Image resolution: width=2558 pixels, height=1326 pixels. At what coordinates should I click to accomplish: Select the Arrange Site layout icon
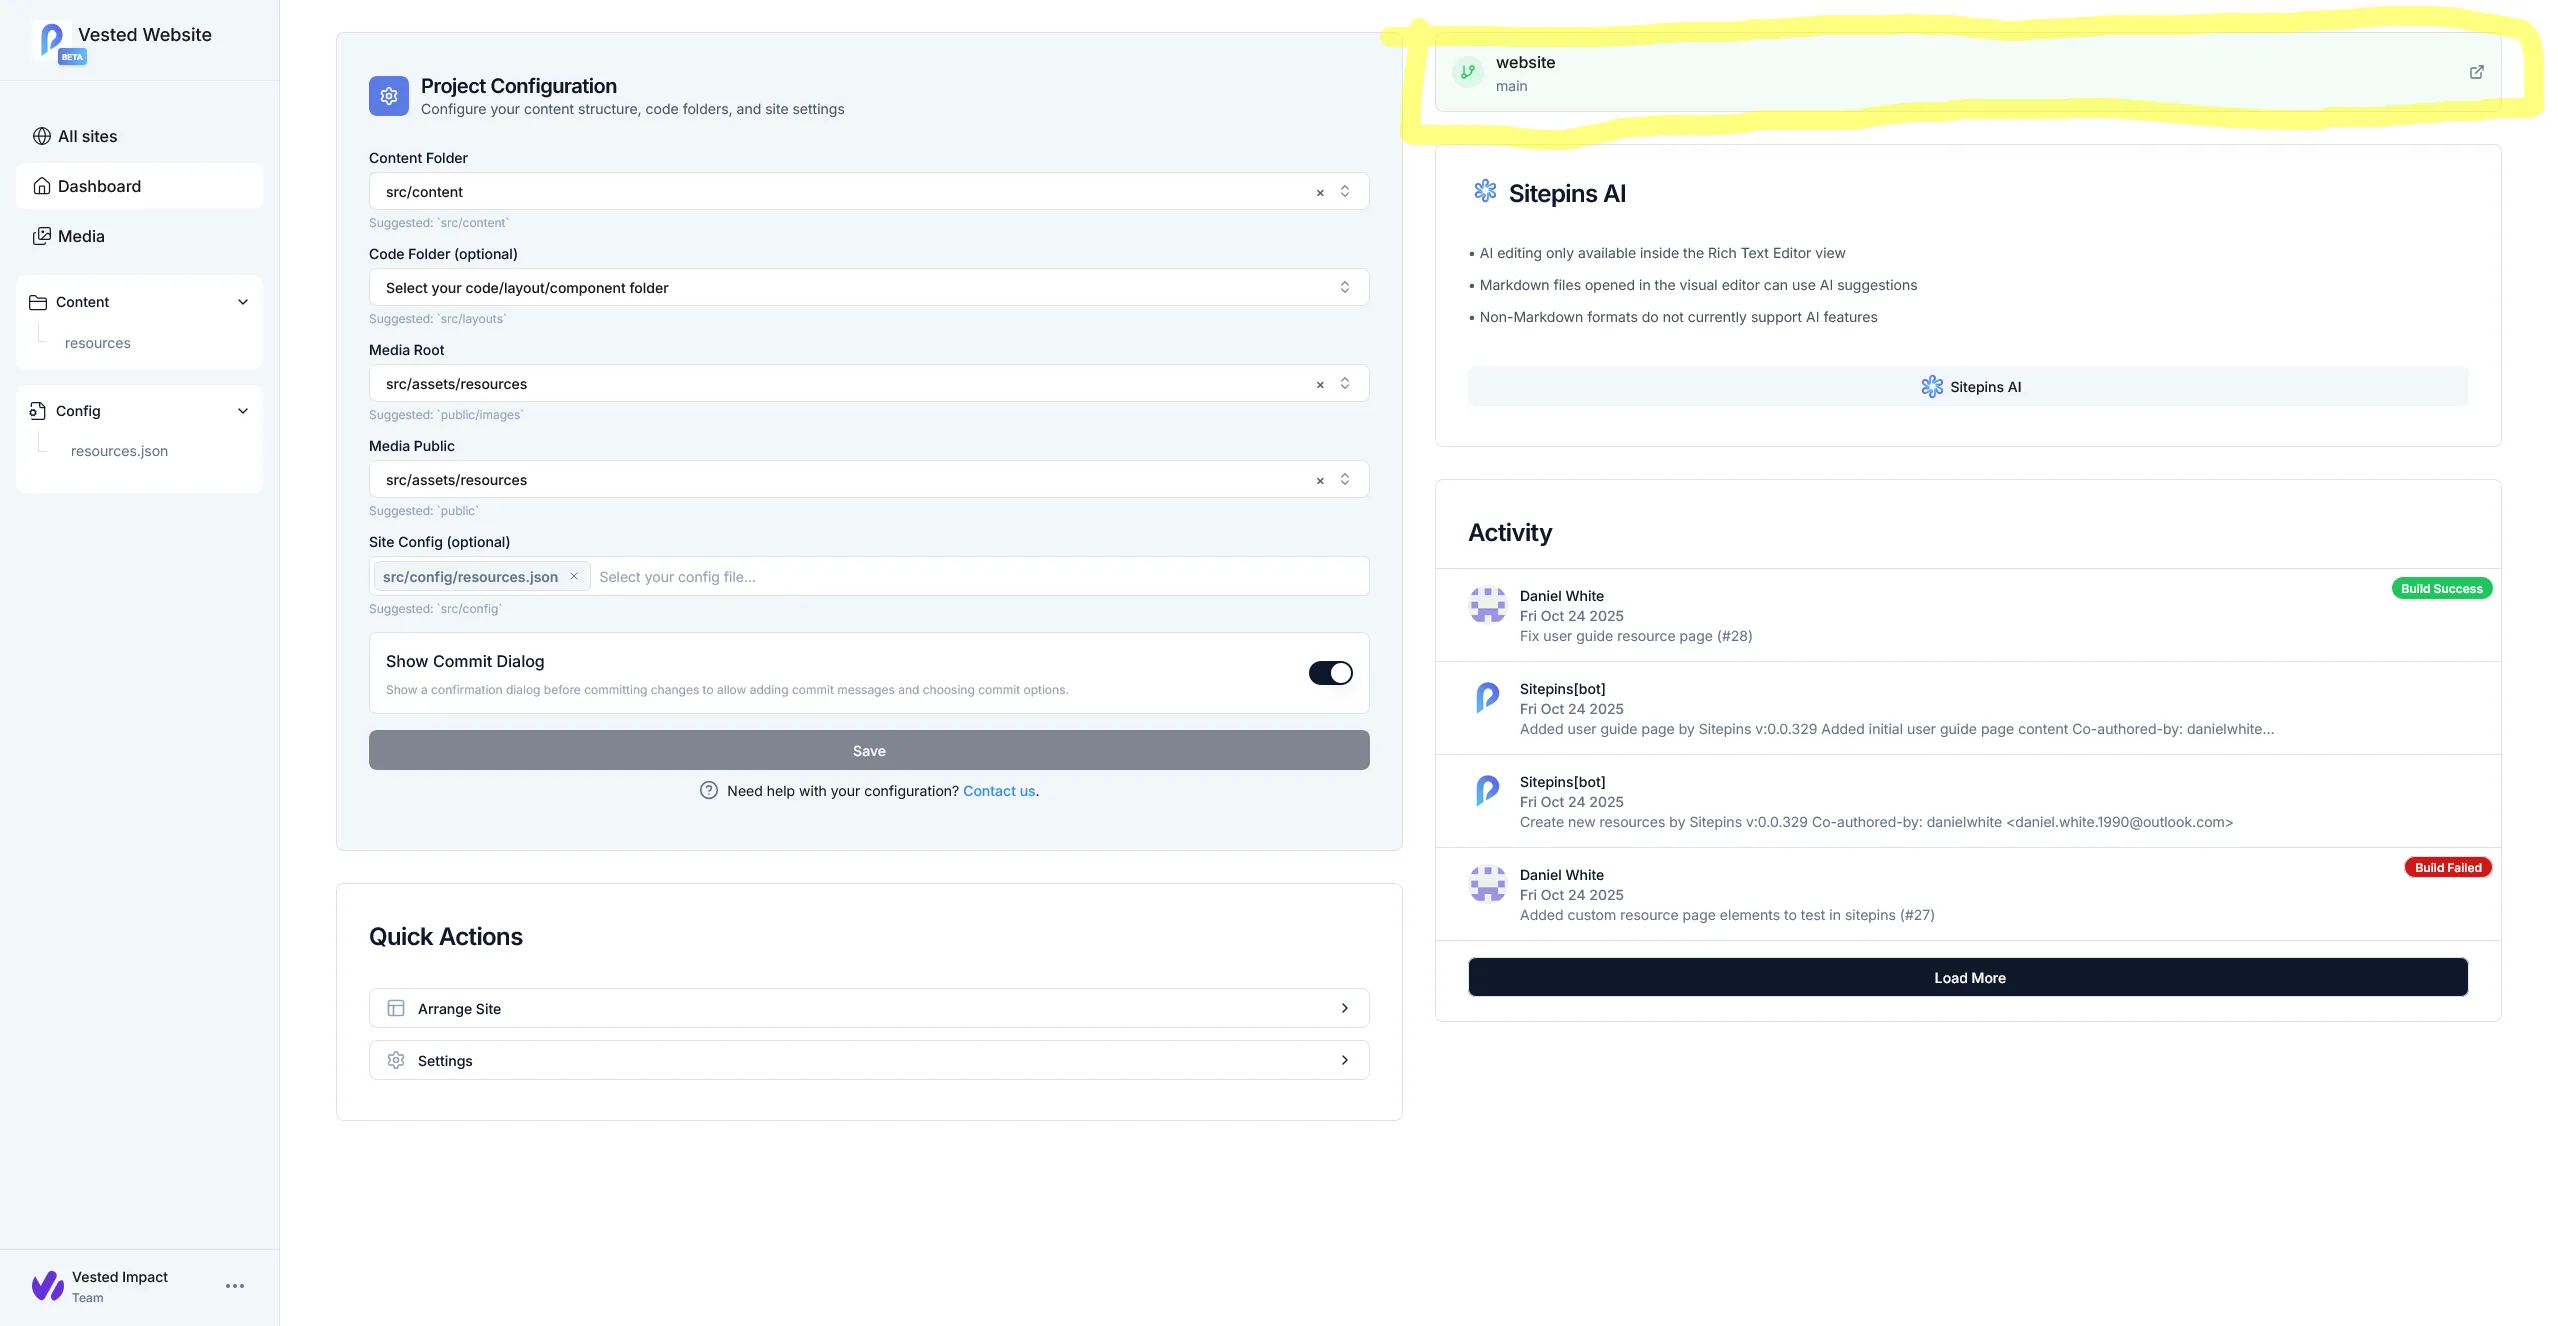[x=396, y=1008]
